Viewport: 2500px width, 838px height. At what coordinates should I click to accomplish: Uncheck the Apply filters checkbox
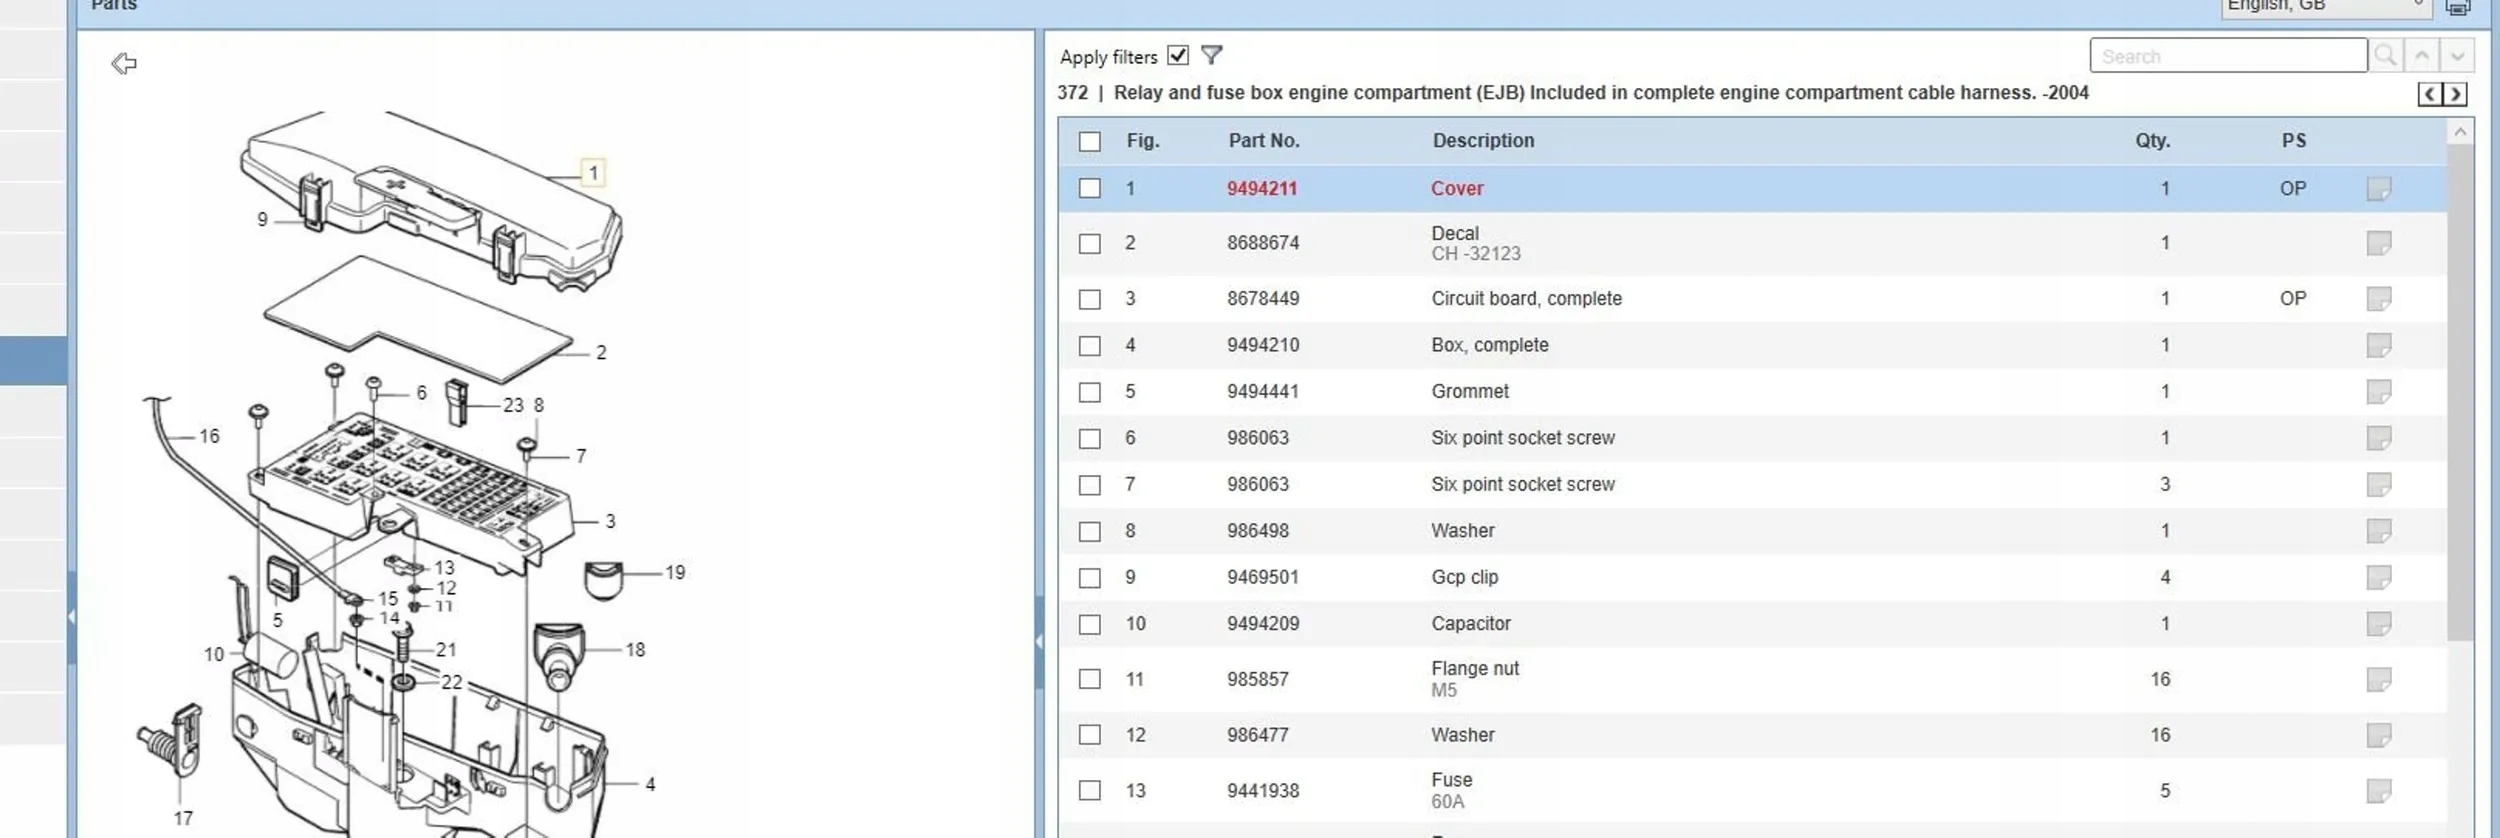(x=1178, y=56)
